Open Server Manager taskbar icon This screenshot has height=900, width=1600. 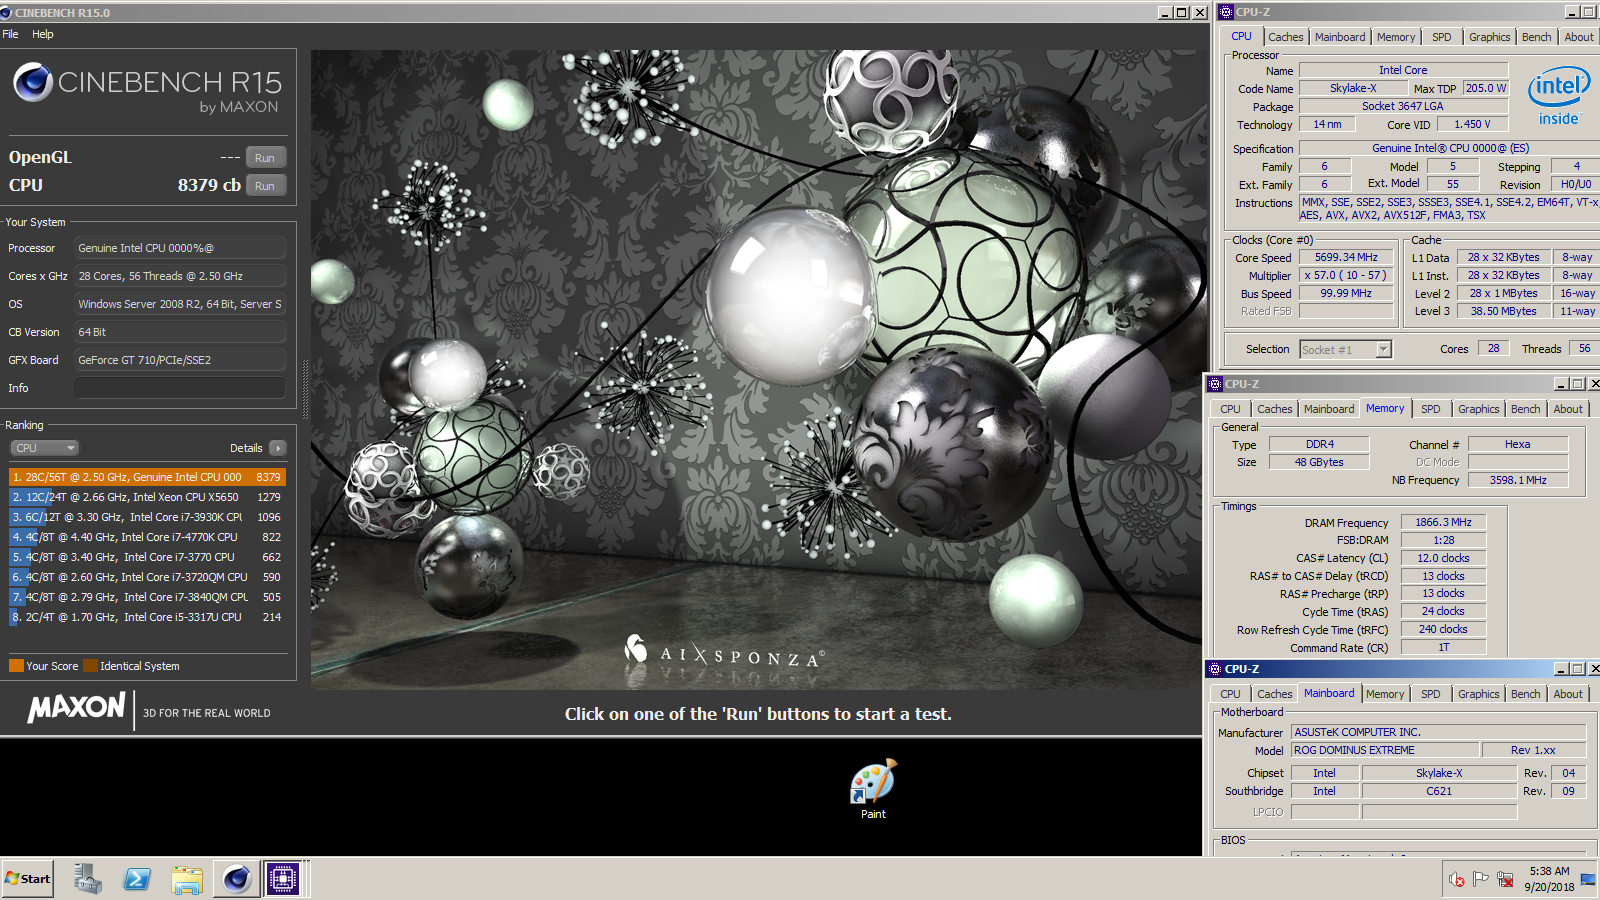coord(87,879)
